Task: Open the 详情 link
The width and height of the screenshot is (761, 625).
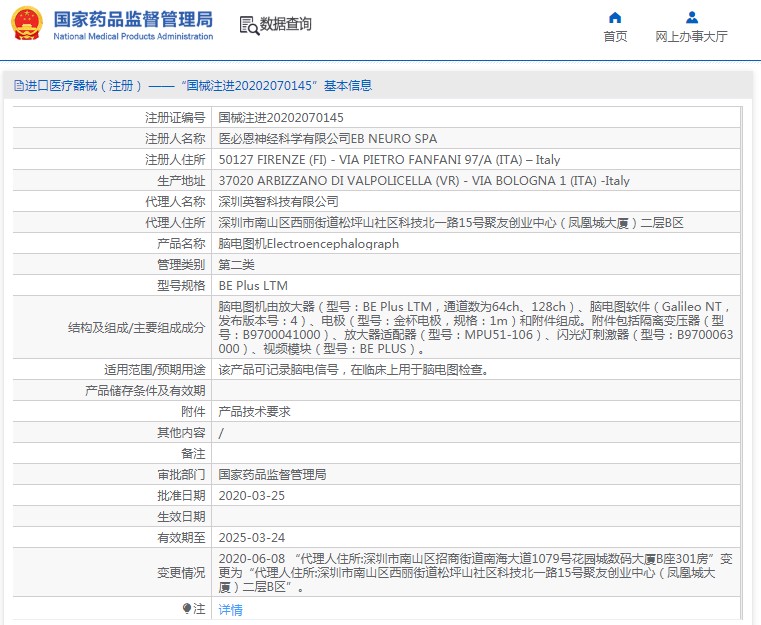Action: [231, 609]
